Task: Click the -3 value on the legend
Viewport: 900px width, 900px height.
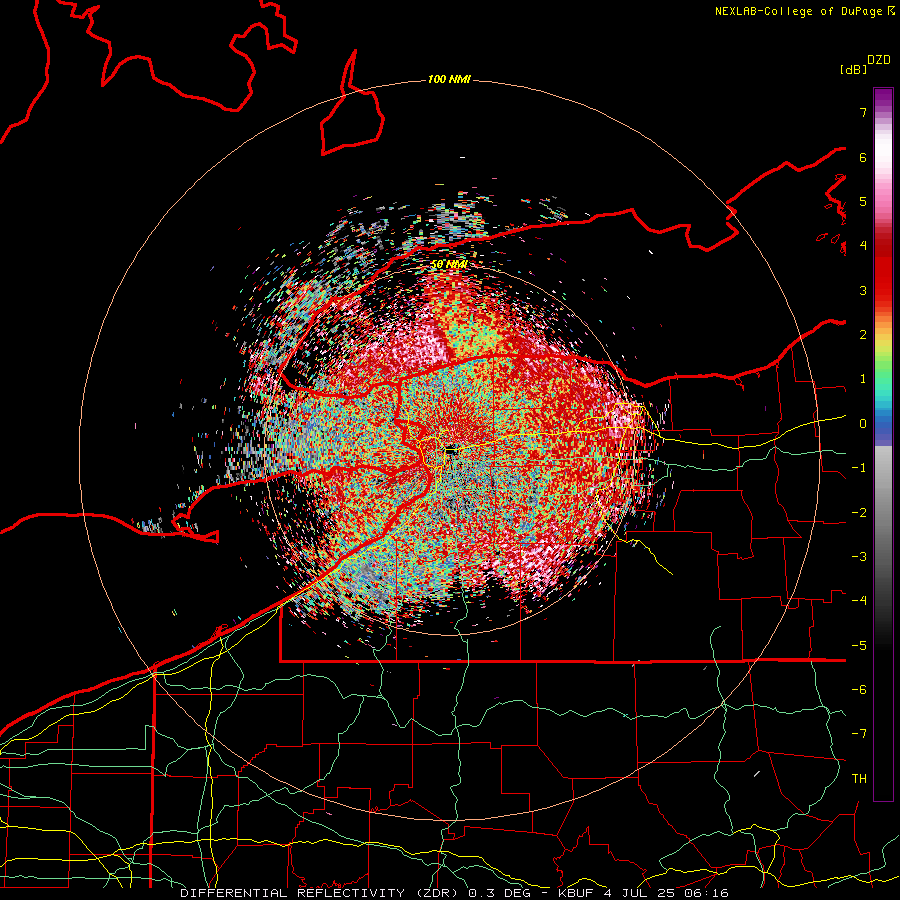Action: 859,557
